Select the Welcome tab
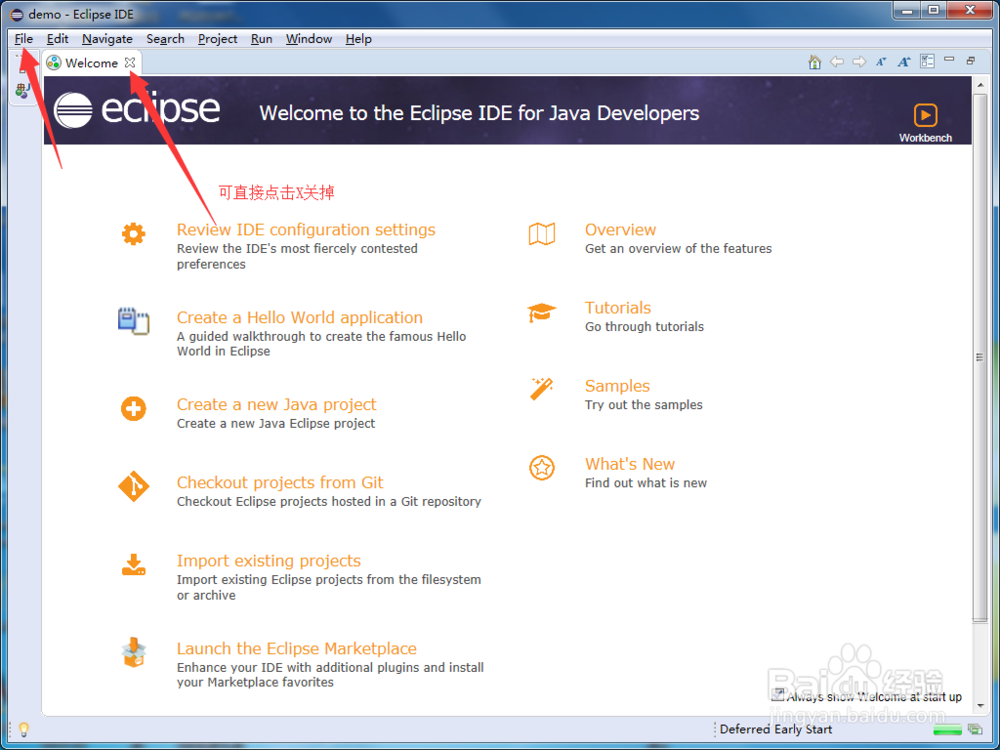Screen dimensions: 1000x750 pyautogui.click(x=91, y=62)
